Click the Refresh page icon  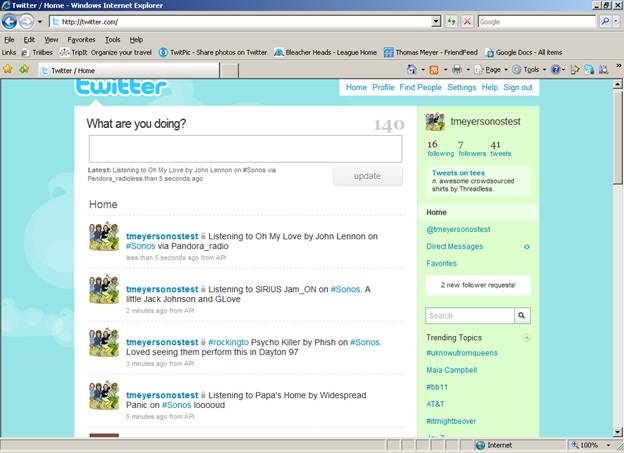pos(452,21)
